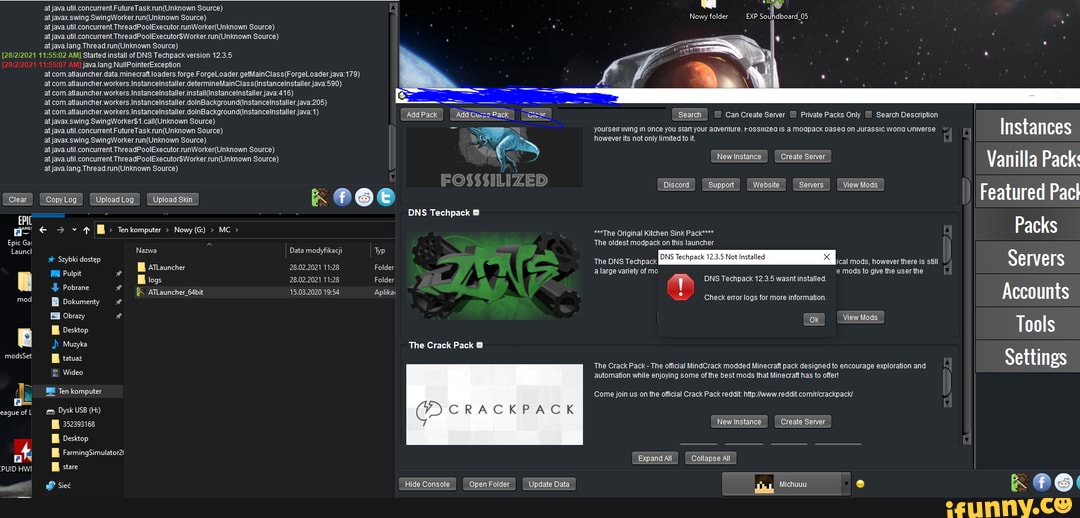
Task: Click the Facebook icon in the console window
Action: tap(342, 197)
